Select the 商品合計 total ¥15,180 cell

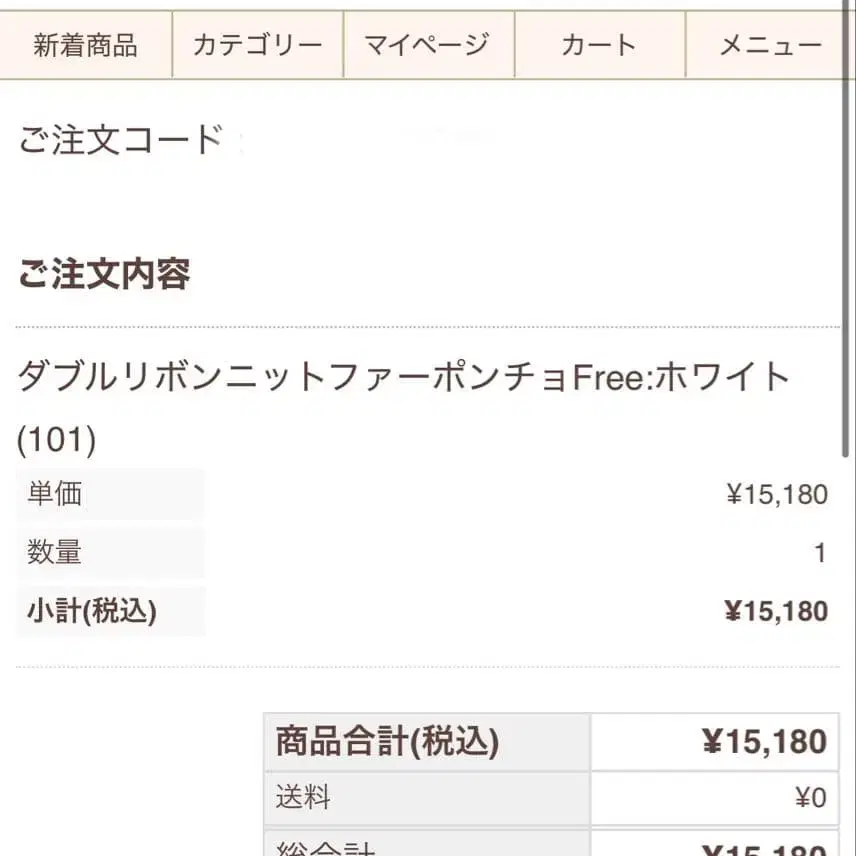pyautogui.click(x=764, y=742)
